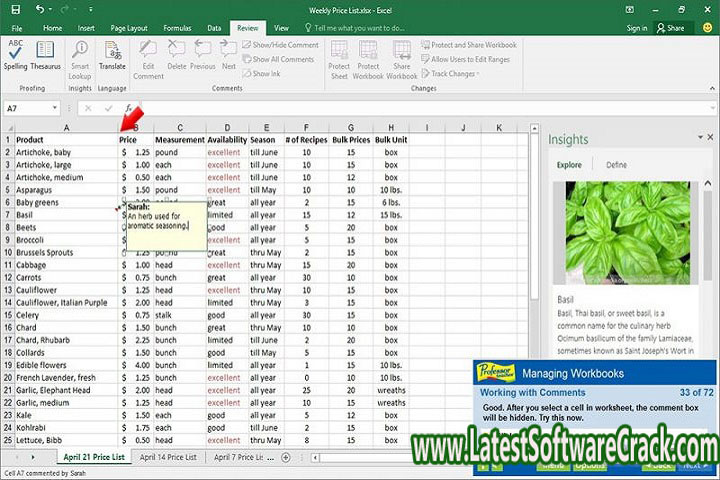Click the basil image thumbnail

click(628, 232)
